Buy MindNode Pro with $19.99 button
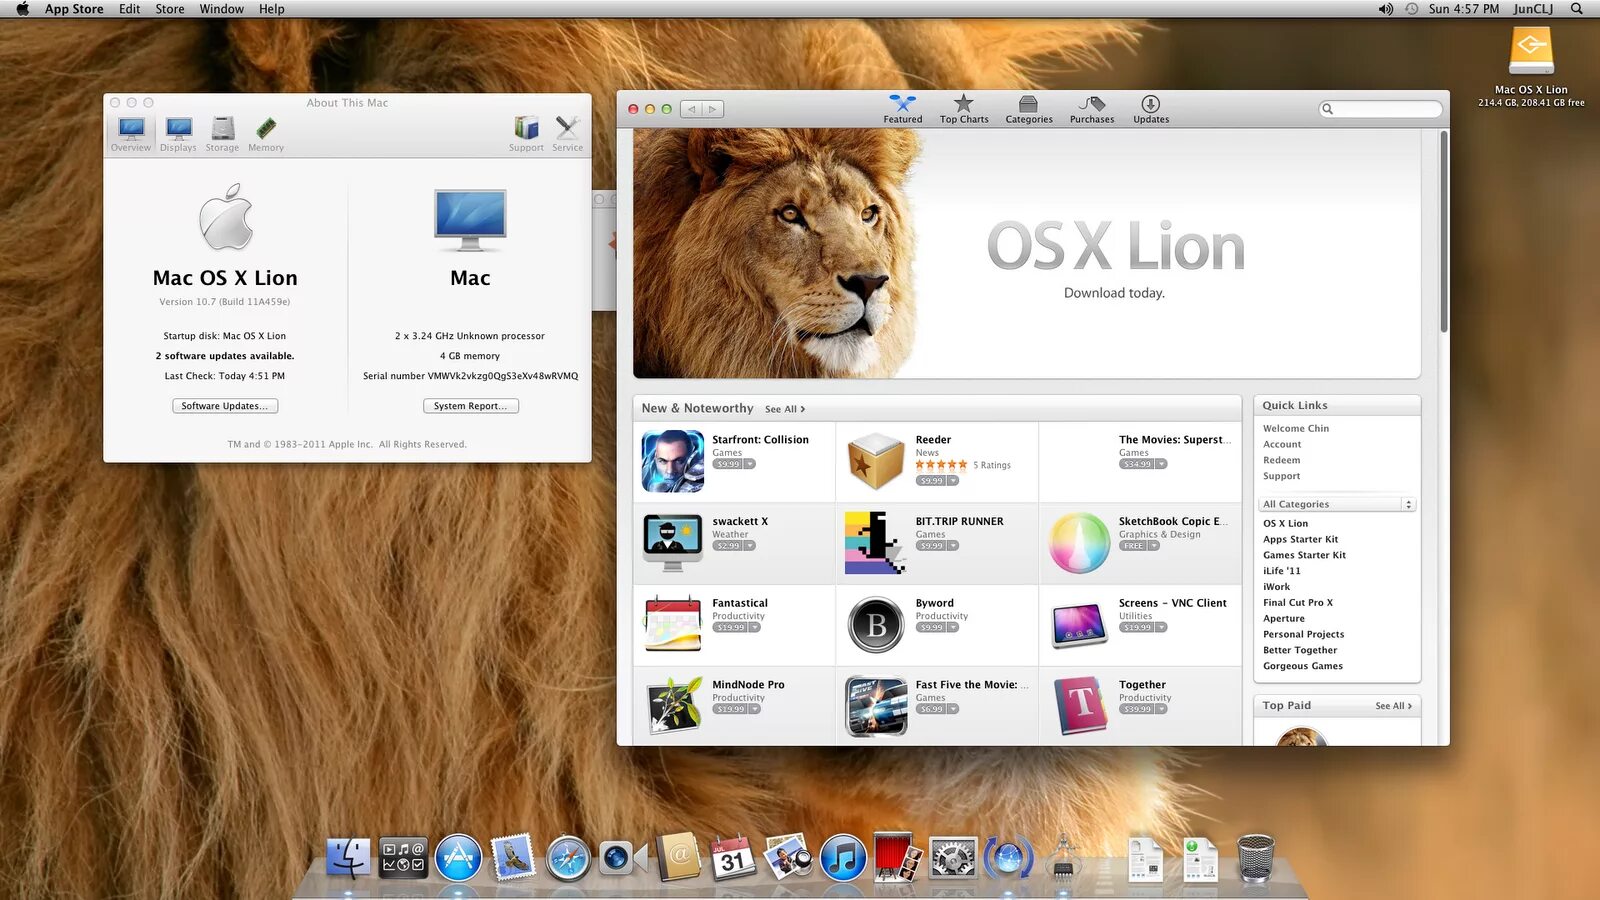The width and height of the screenshot is (1600, 900). 730,709
